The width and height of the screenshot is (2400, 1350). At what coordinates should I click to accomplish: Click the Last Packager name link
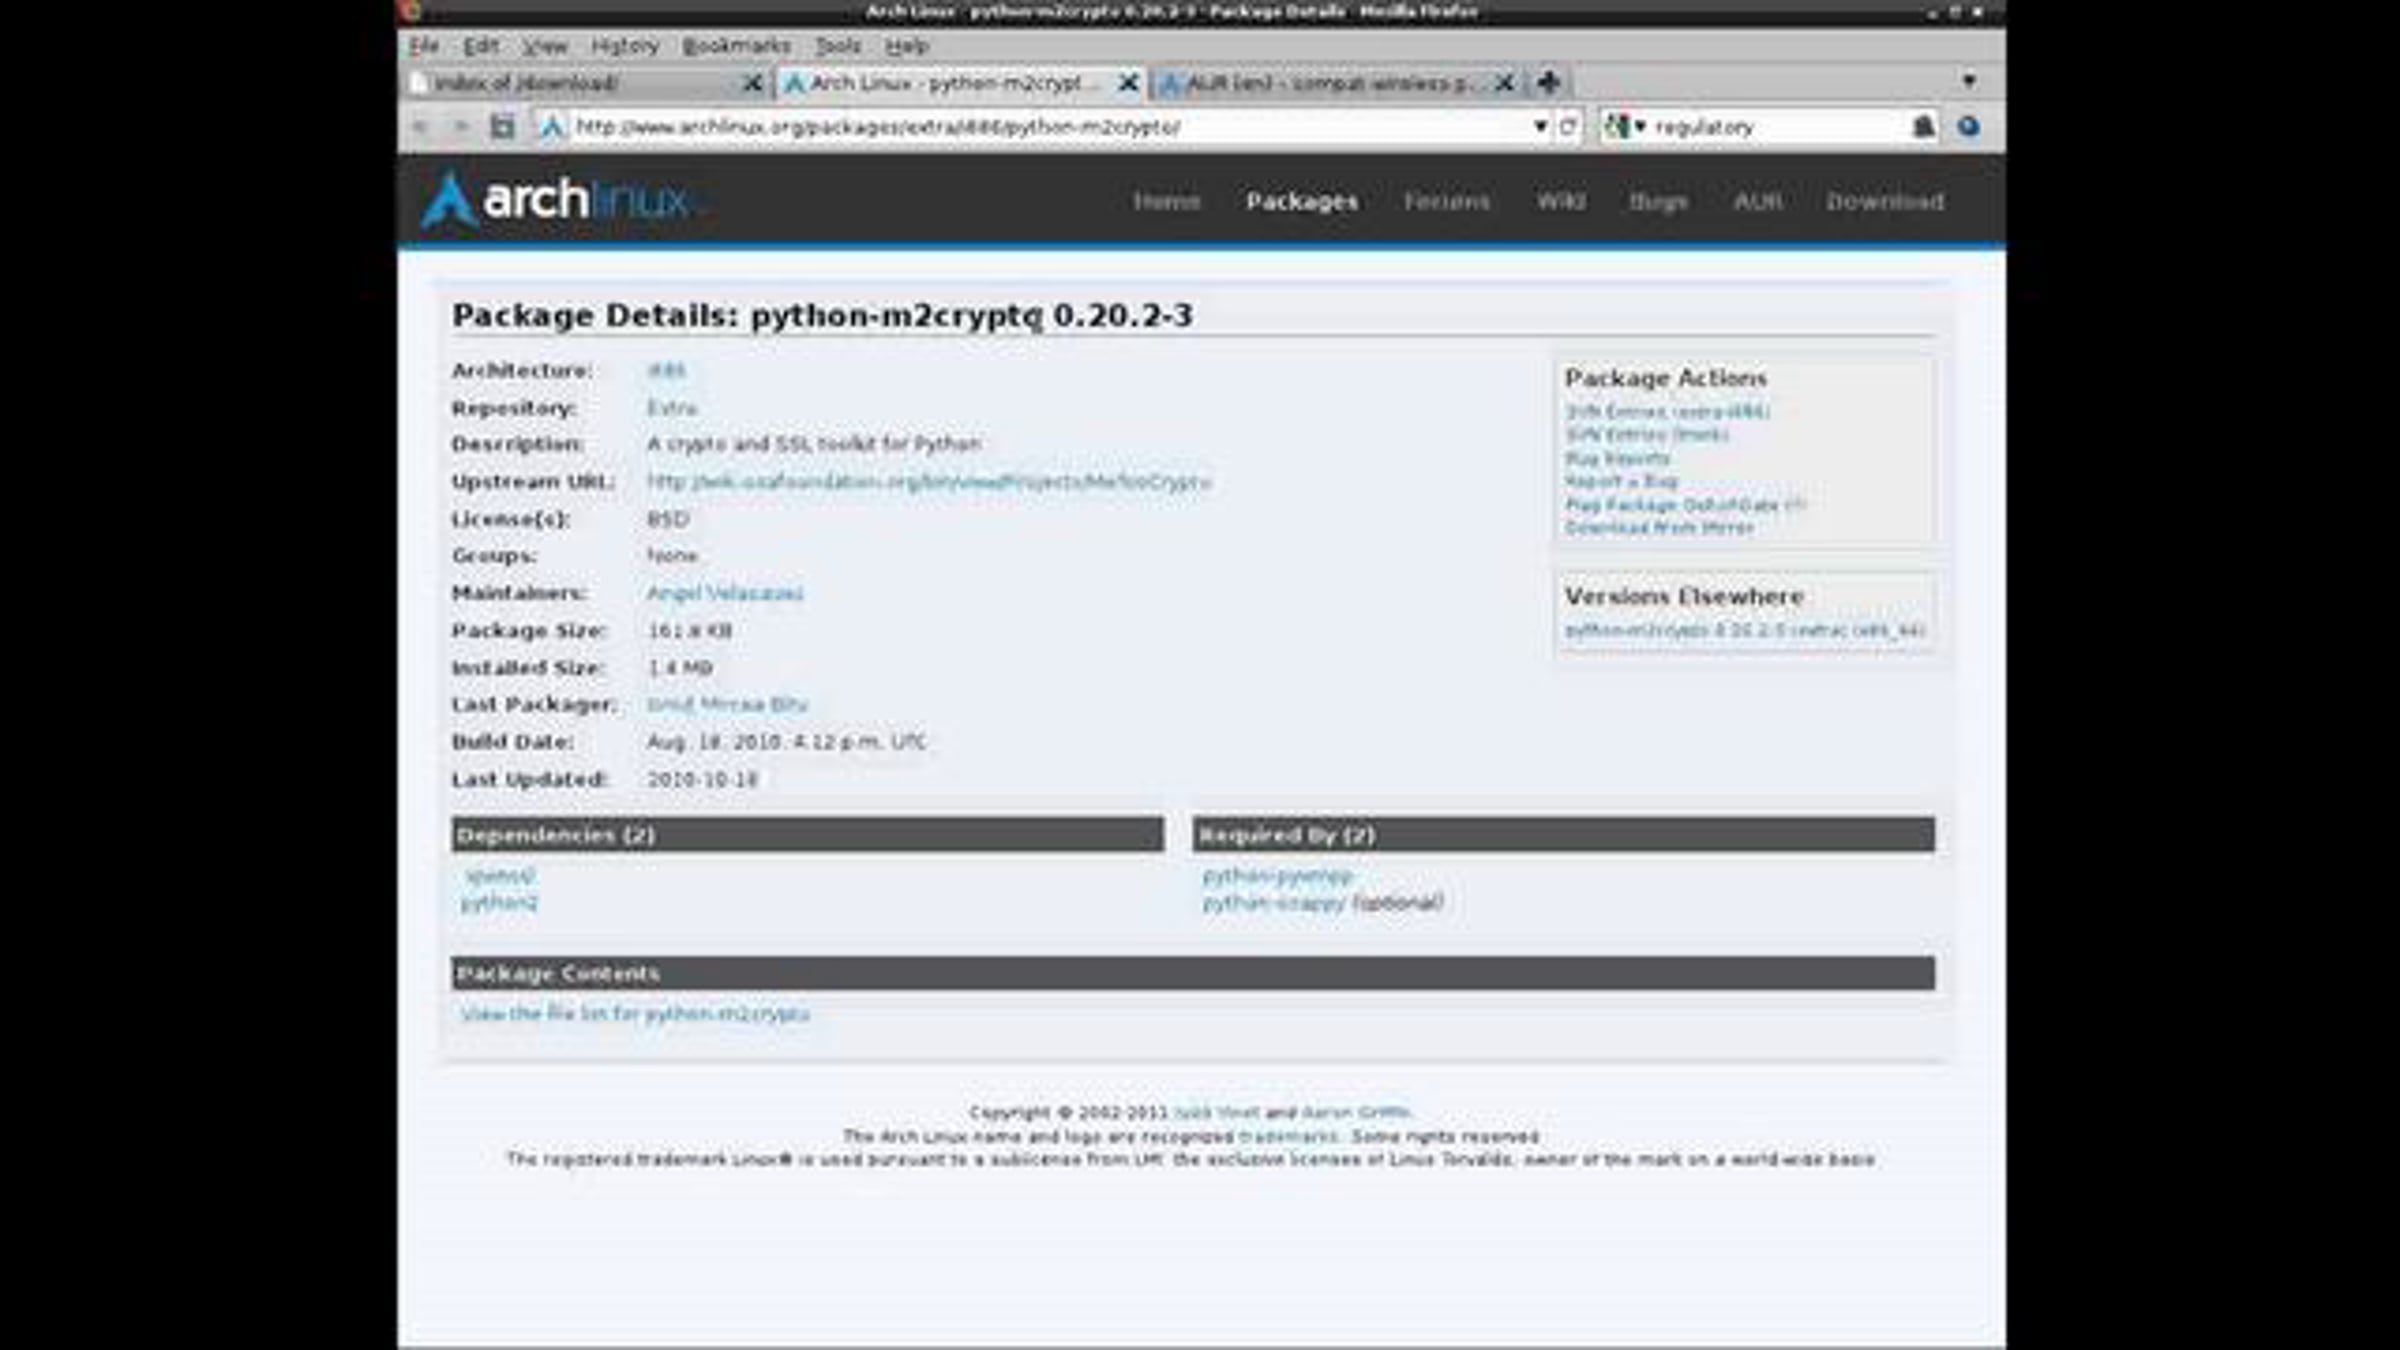pos(727,705)
